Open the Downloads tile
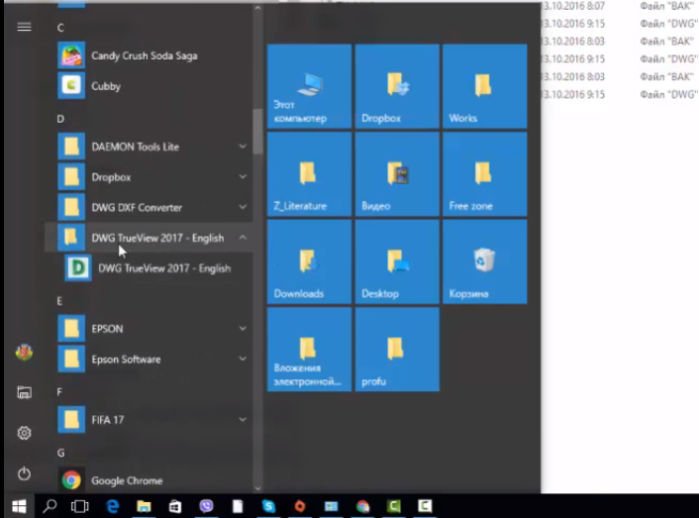This screenshot has height=518, width=699. click(309, 262)
